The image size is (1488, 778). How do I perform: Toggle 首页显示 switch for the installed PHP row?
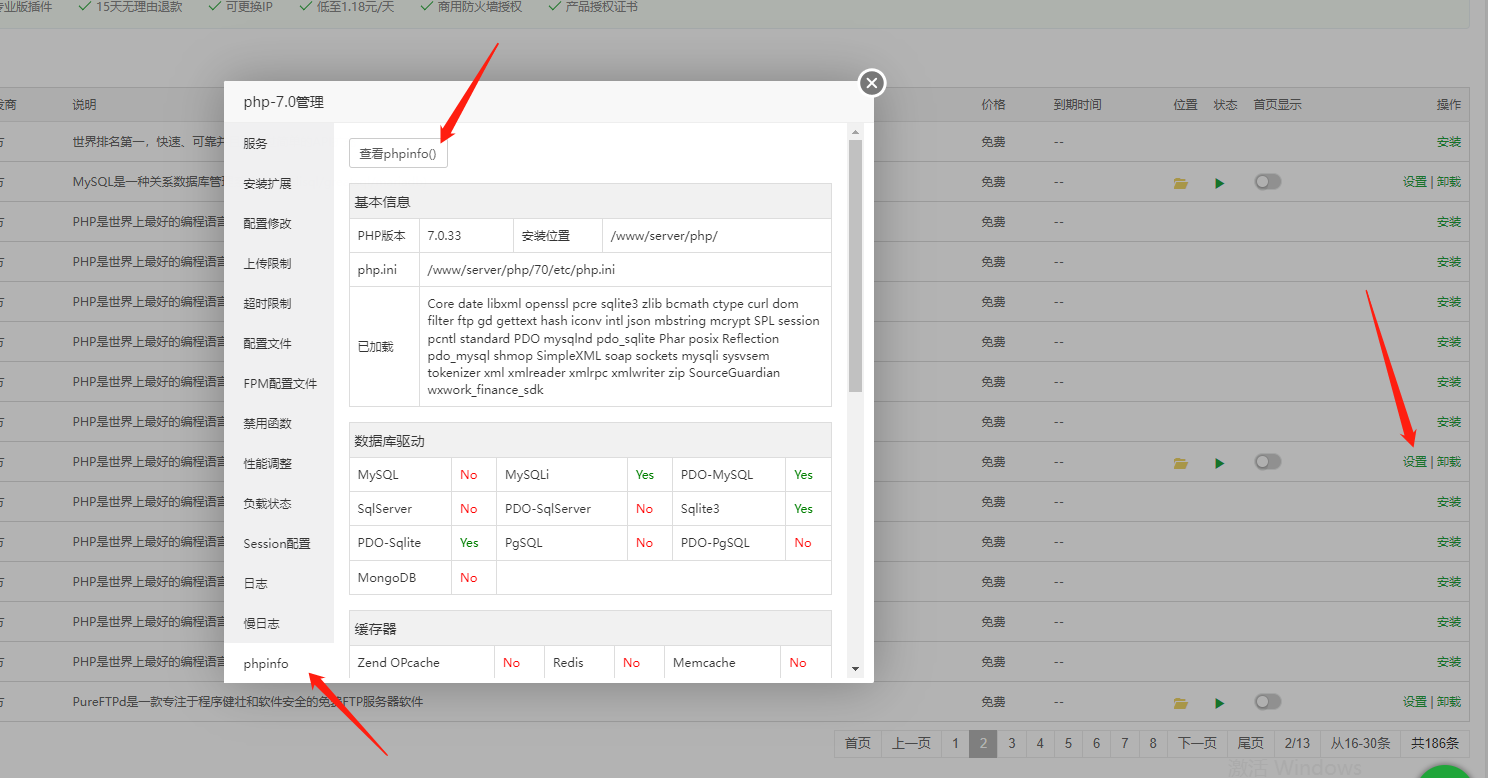pos(1268,462)
